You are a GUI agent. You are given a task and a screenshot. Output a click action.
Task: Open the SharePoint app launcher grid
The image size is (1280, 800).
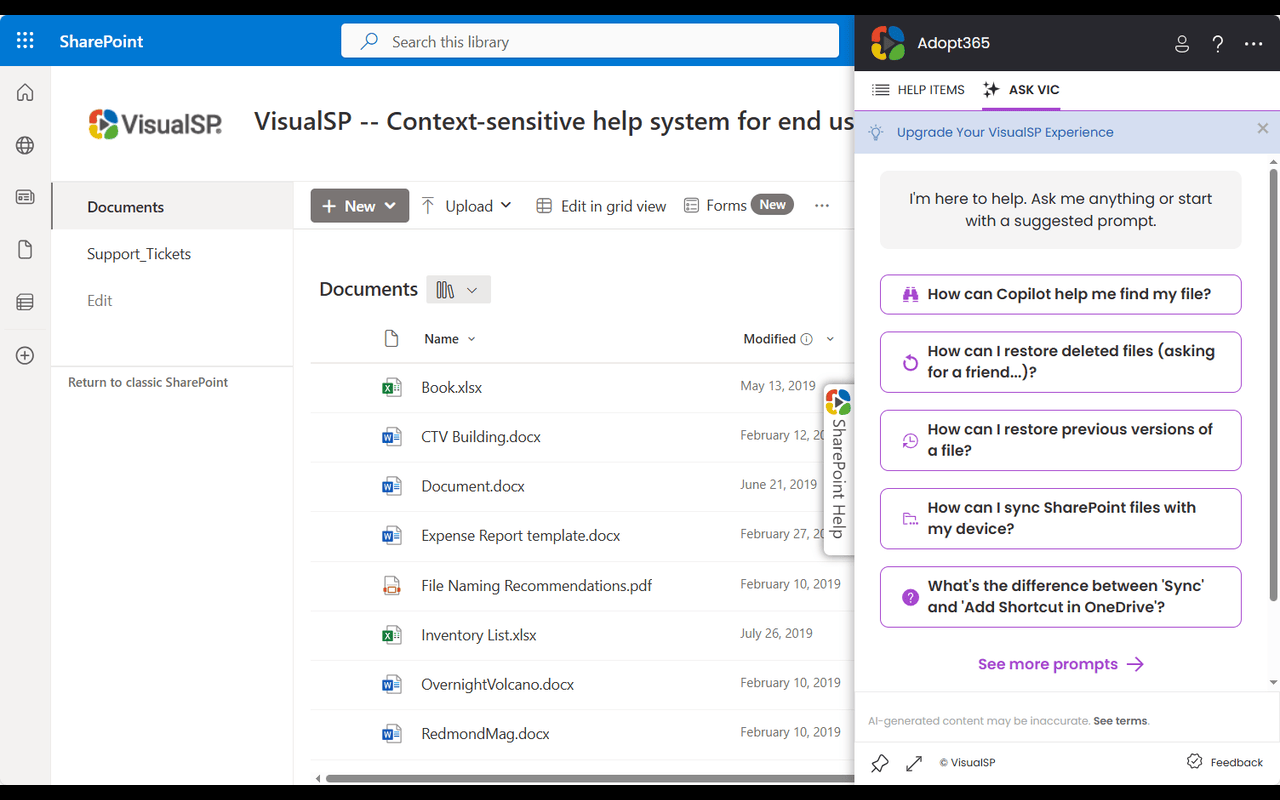click(x=25, y=41)
